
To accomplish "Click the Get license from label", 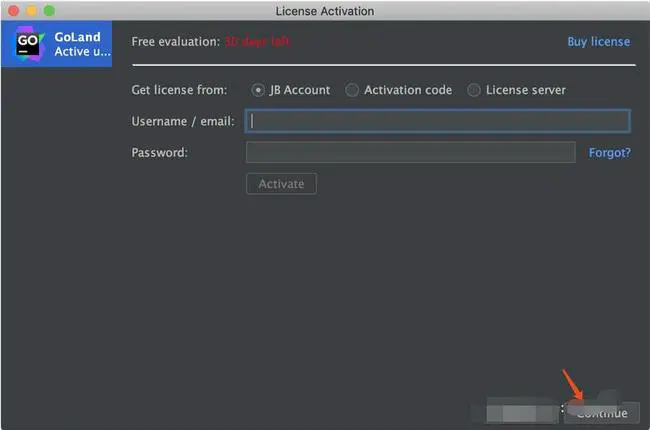I will tap(179, 90).
